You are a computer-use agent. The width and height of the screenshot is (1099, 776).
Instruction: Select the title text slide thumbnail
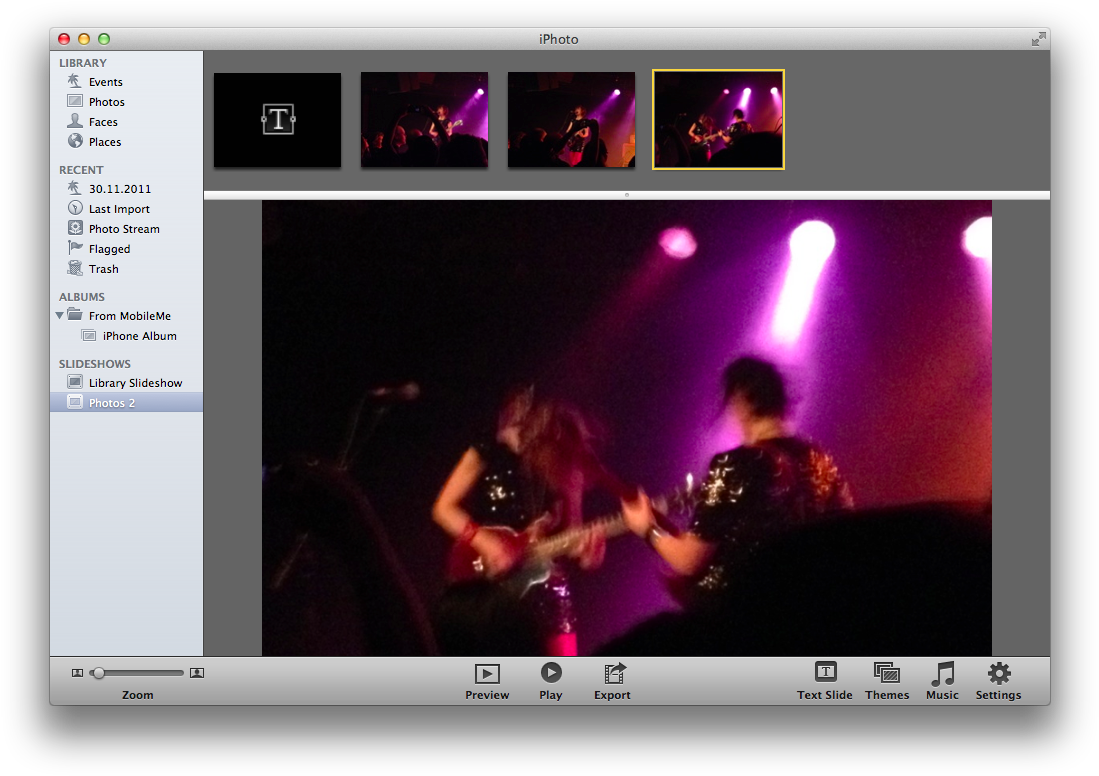pos(277,120)
